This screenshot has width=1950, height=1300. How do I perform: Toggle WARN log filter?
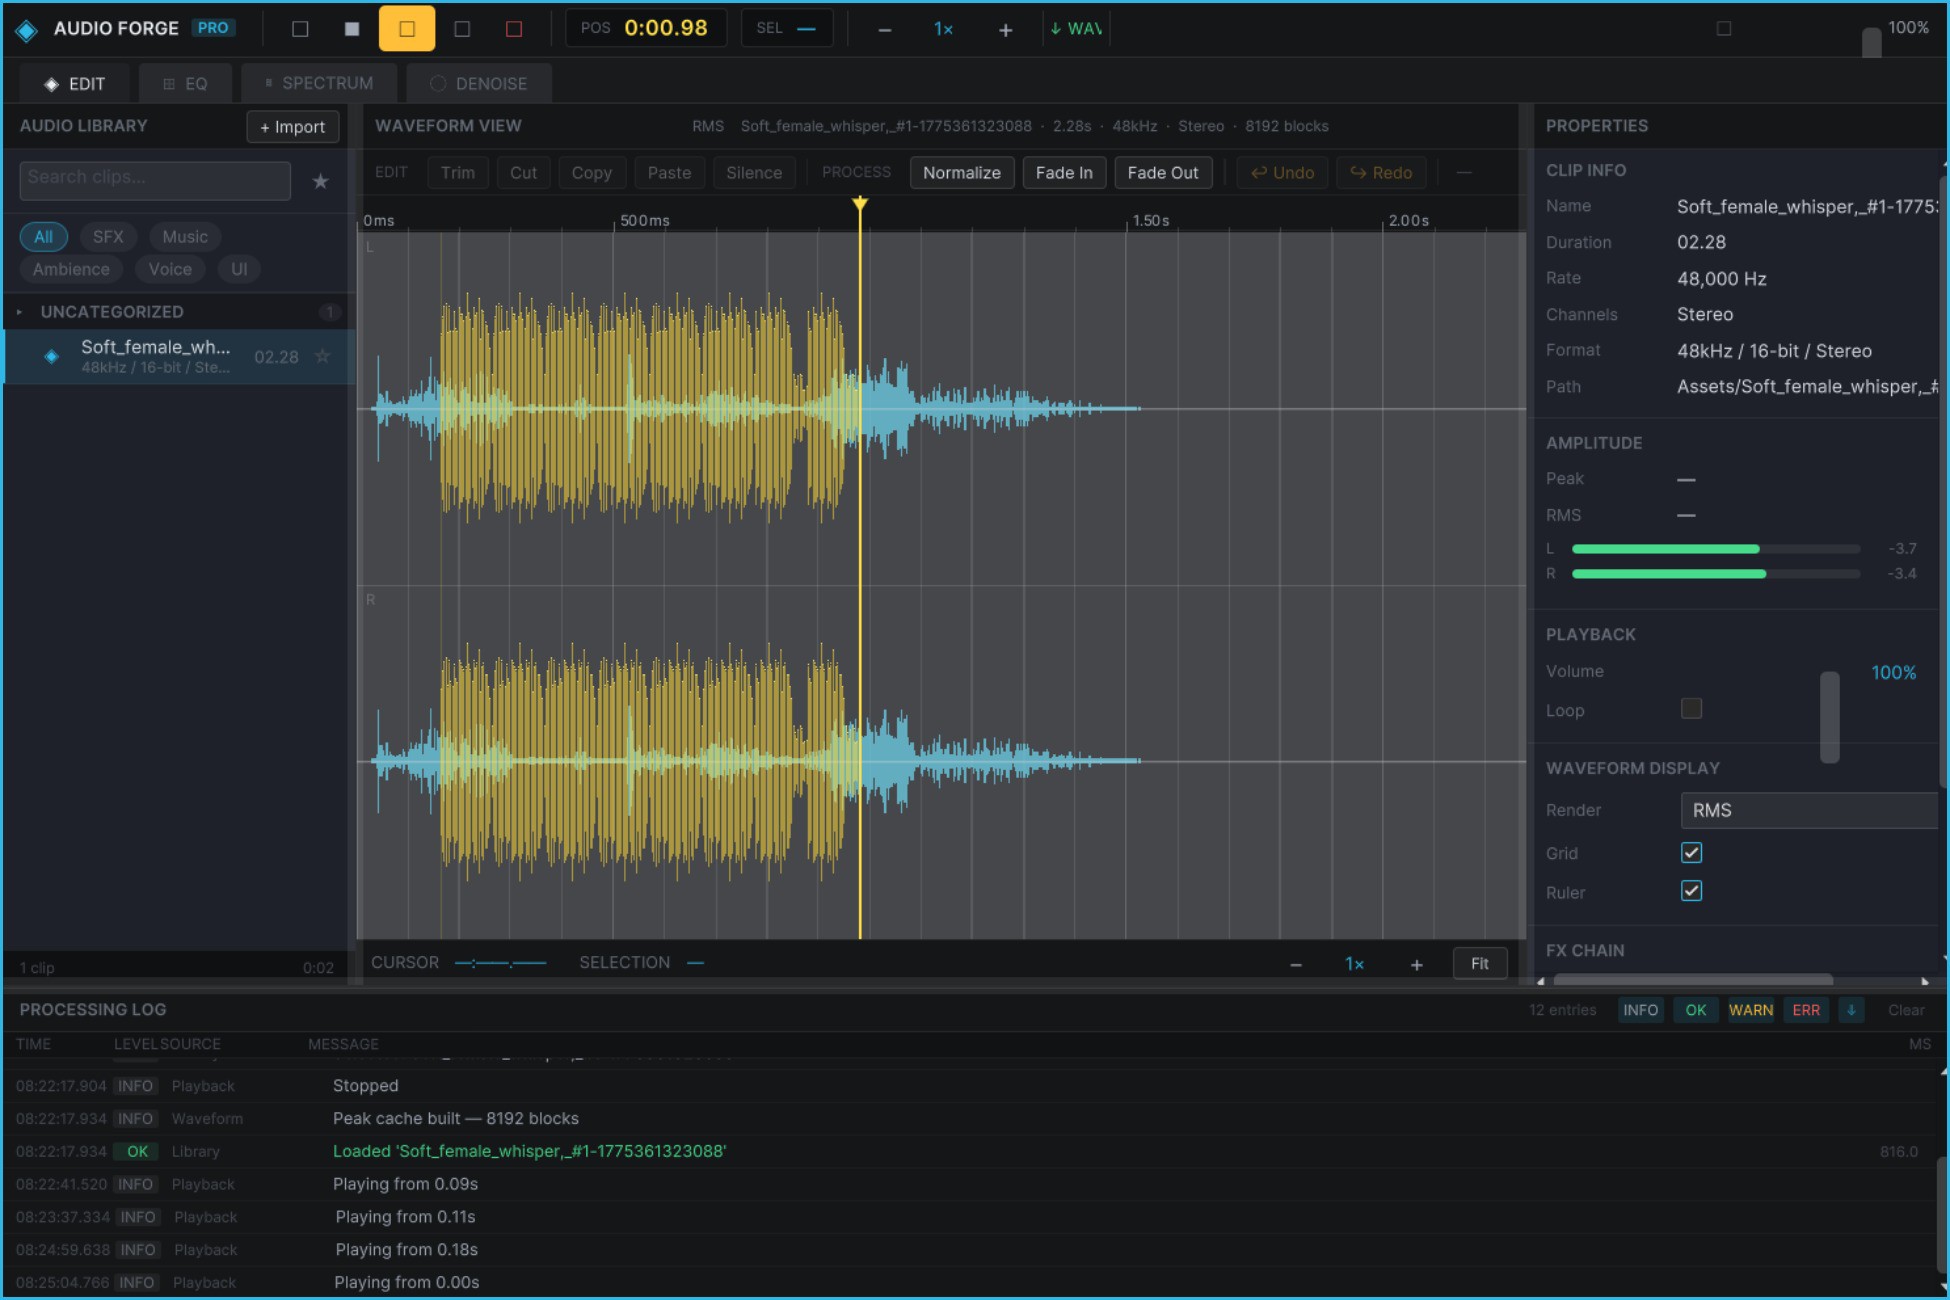(x=1751, y=1010)
